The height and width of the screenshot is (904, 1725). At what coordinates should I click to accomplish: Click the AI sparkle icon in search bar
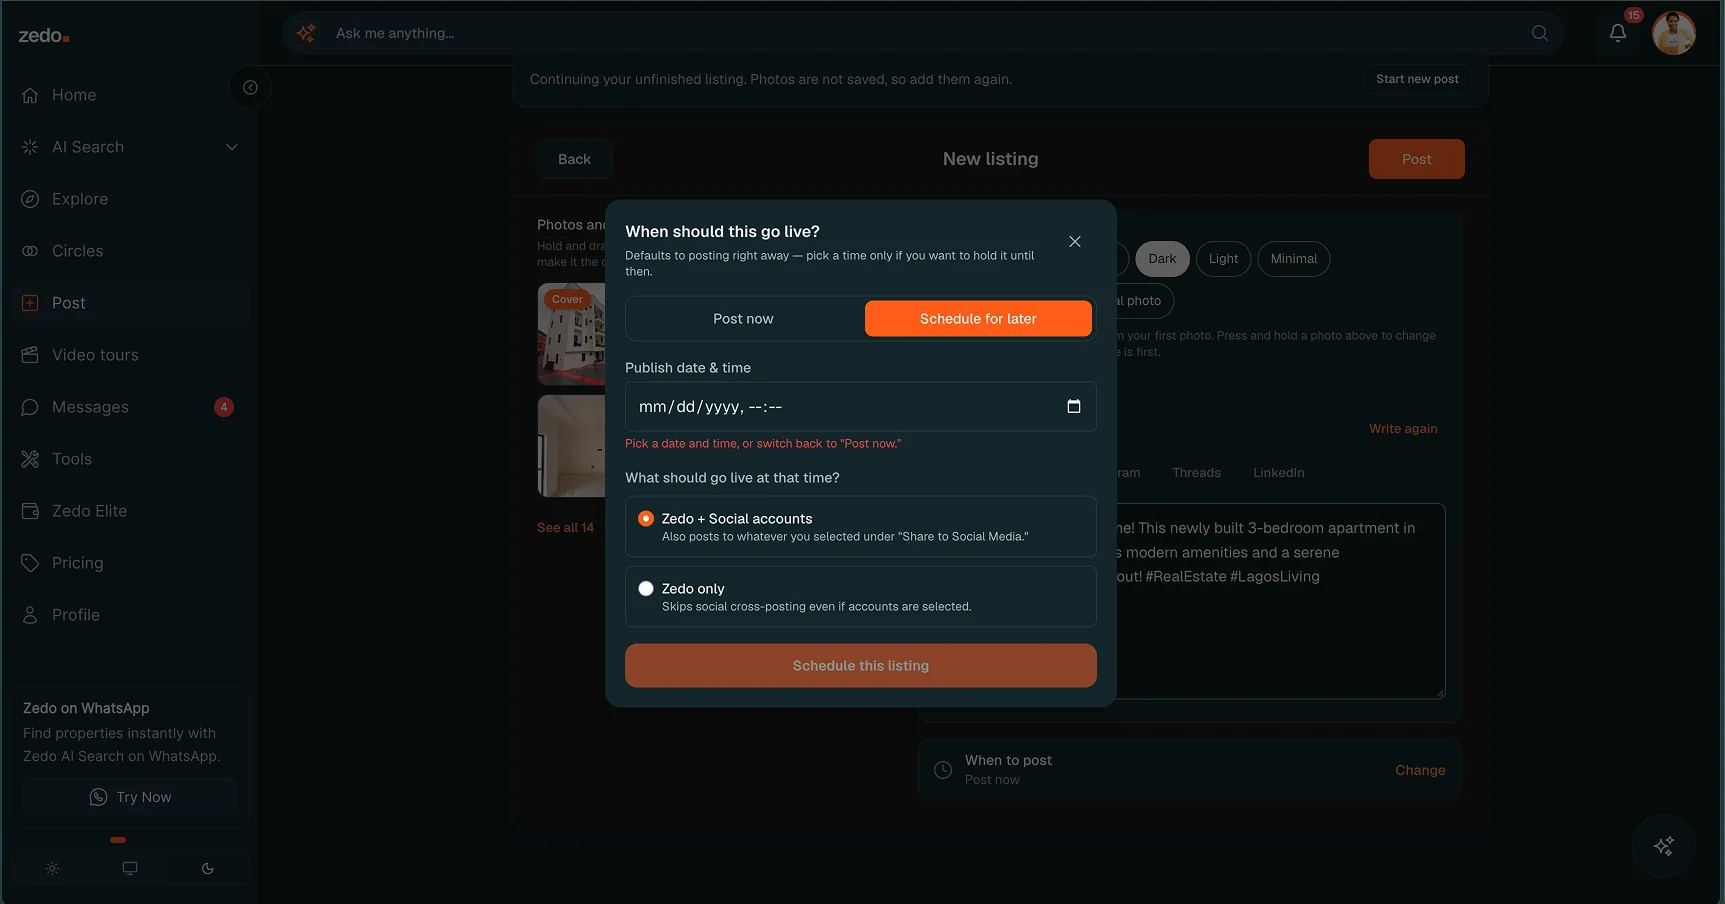306,33
